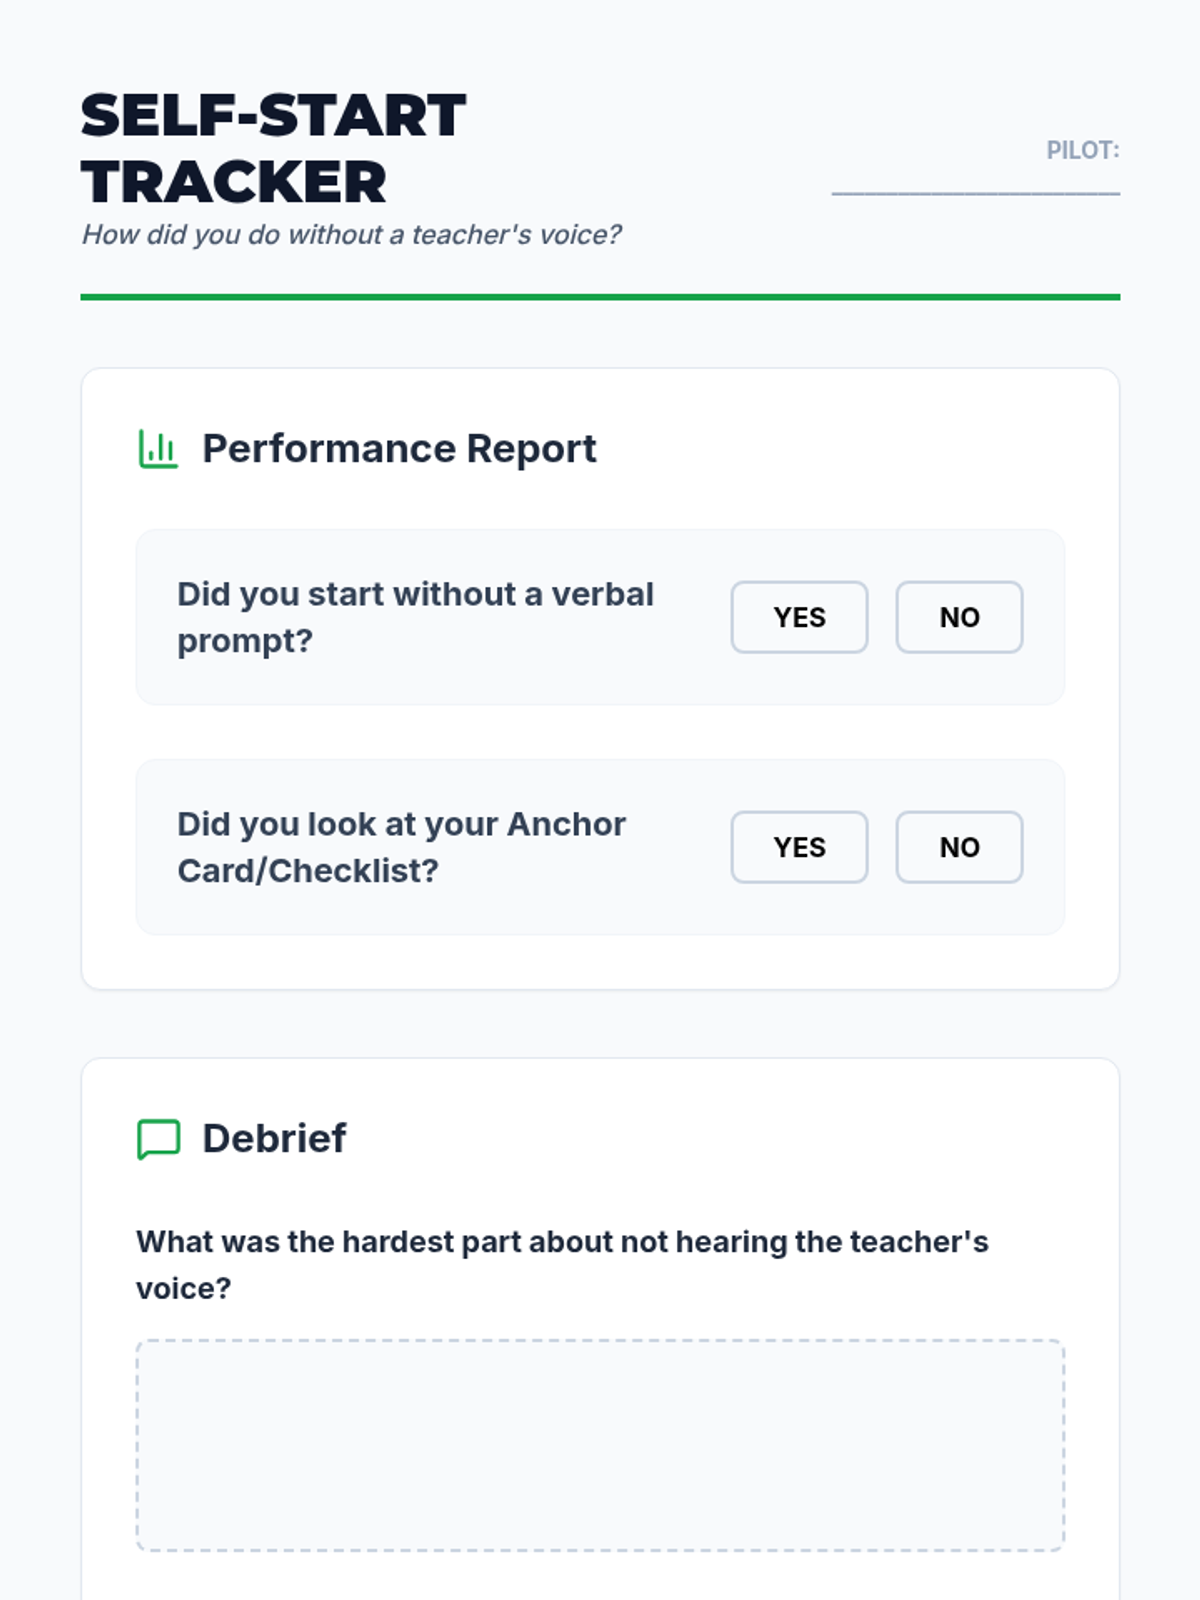Screen dimensions: 1200x1600
Task: Click the word SELF-START in the title
Action: tap(273, 116)
